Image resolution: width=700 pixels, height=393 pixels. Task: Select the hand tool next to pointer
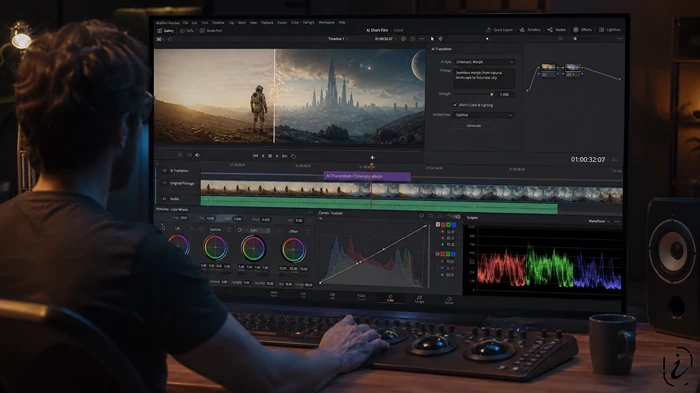pyautogui.click(x=440, y=39)
